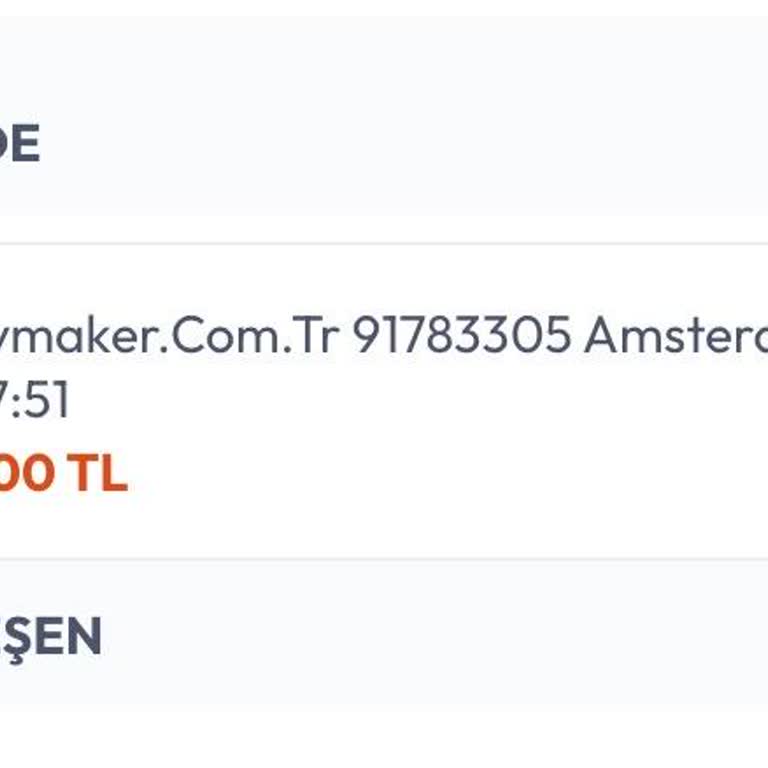
Task: Click the section header ending in "DE"
Action: tap(18, 146)
